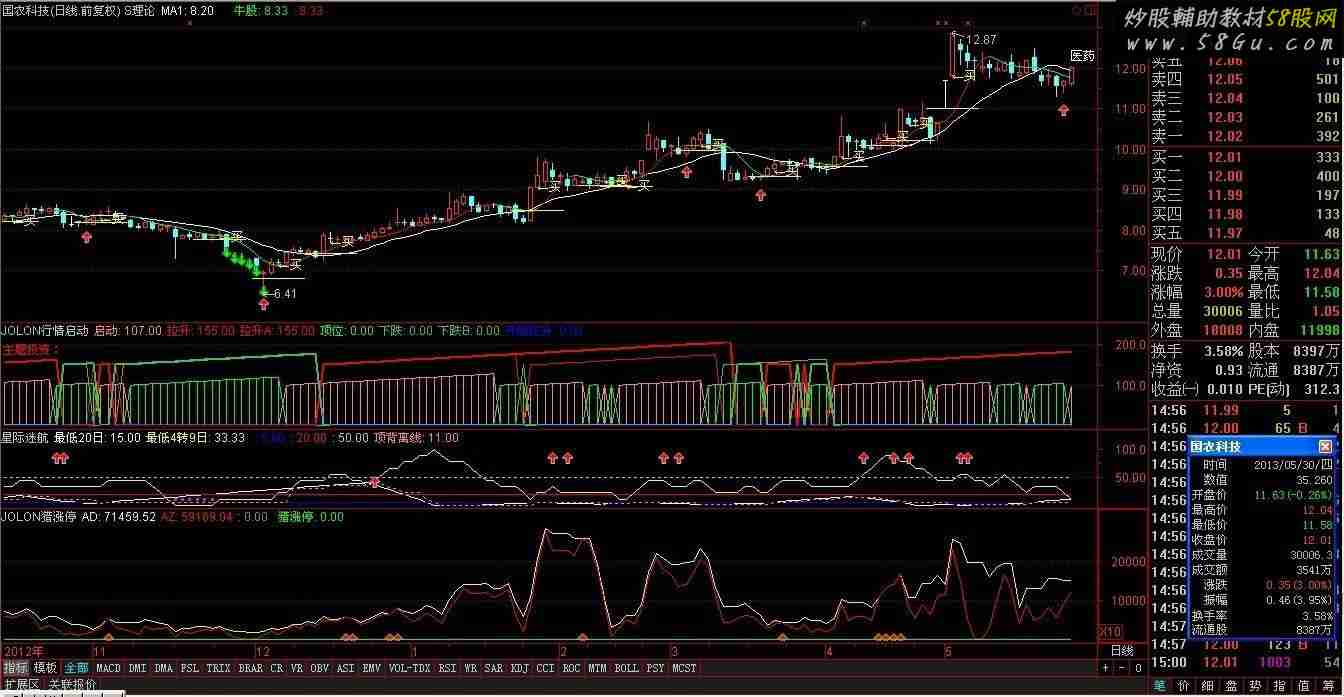Select the VOL-TDX indicator tab

(x=409, y=668)
